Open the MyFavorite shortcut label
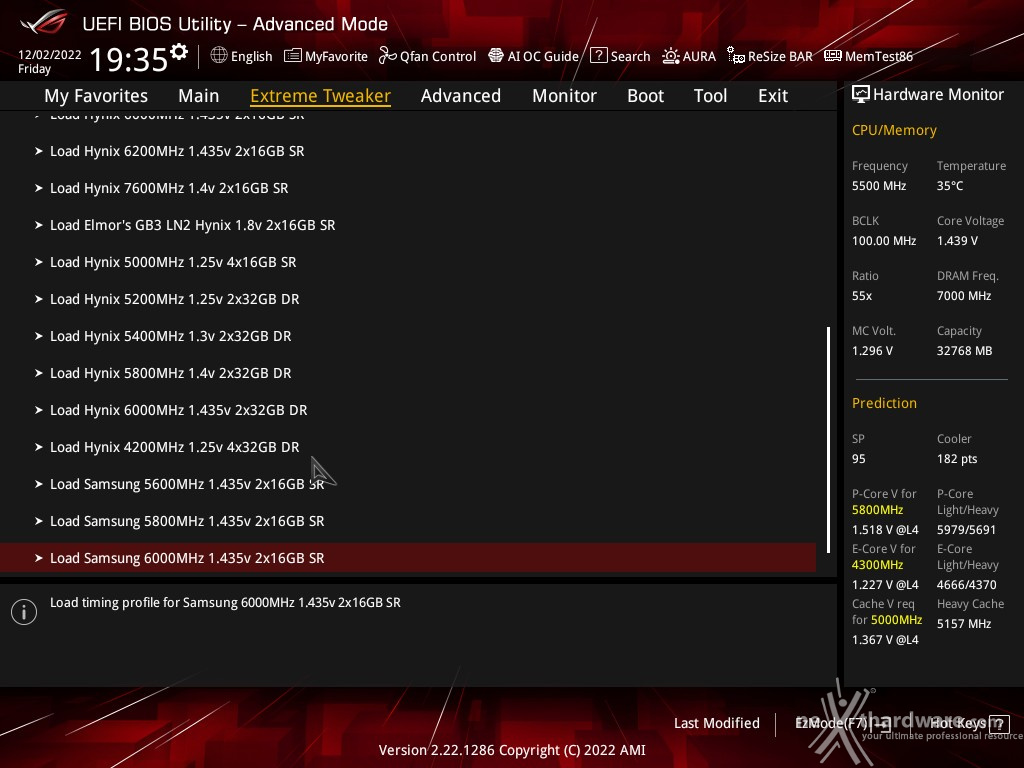 tap(336, 56)
